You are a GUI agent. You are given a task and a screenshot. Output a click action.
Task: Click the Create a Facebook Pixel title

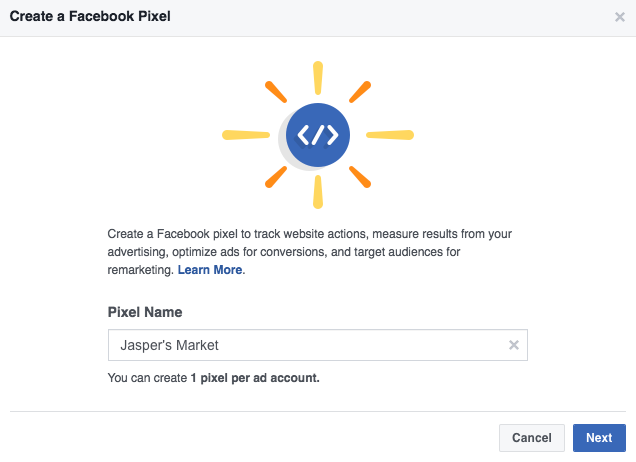tap(90, 16)
